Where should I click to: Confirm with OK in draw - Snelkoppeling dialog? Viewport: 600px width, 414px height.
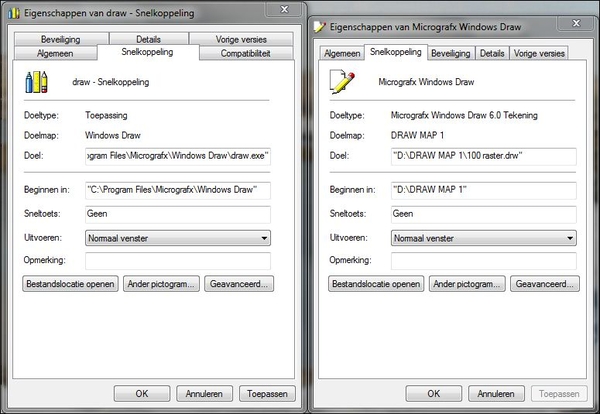click(142, 394)
